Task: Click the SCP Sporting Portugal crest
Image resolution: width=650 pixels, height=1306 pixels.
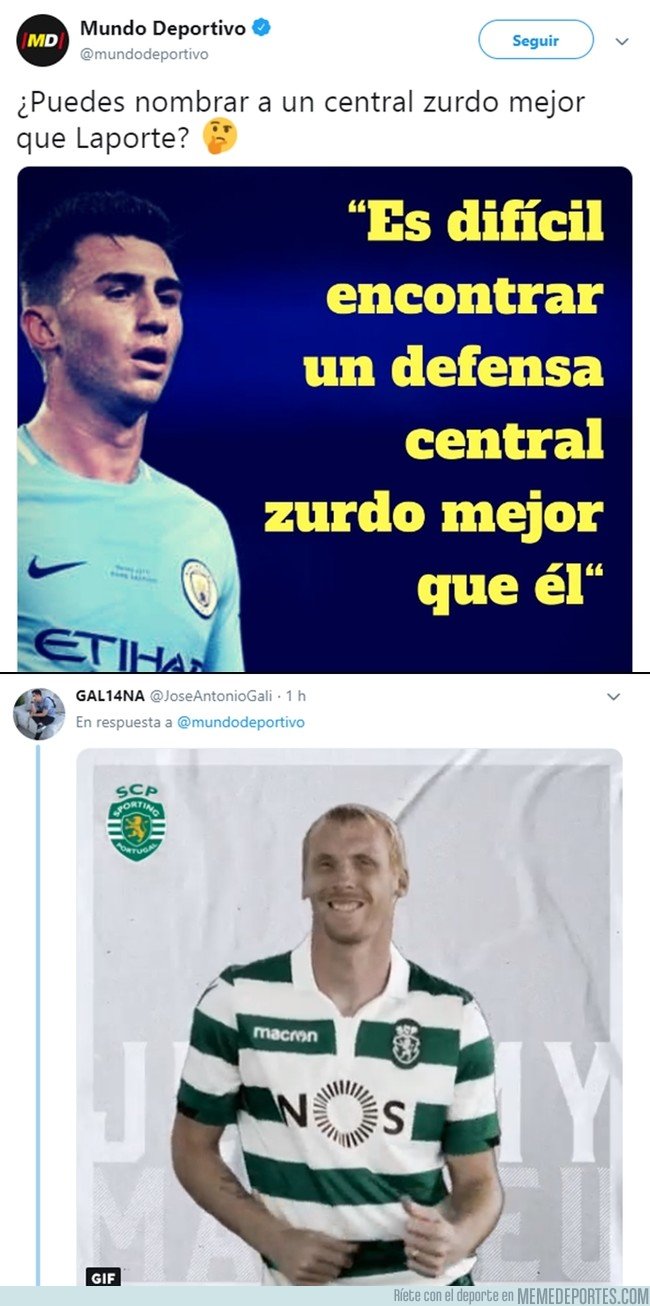Action: (136, 822)
